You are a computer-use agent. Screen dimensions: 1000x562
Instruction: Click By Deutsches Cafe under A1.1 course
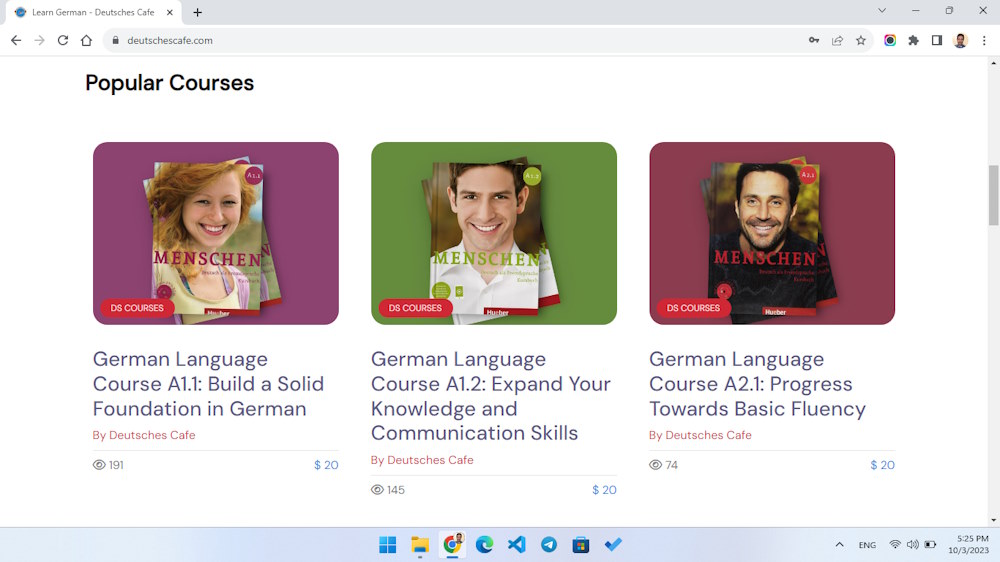pyautogui.click(x=144, y=435)
